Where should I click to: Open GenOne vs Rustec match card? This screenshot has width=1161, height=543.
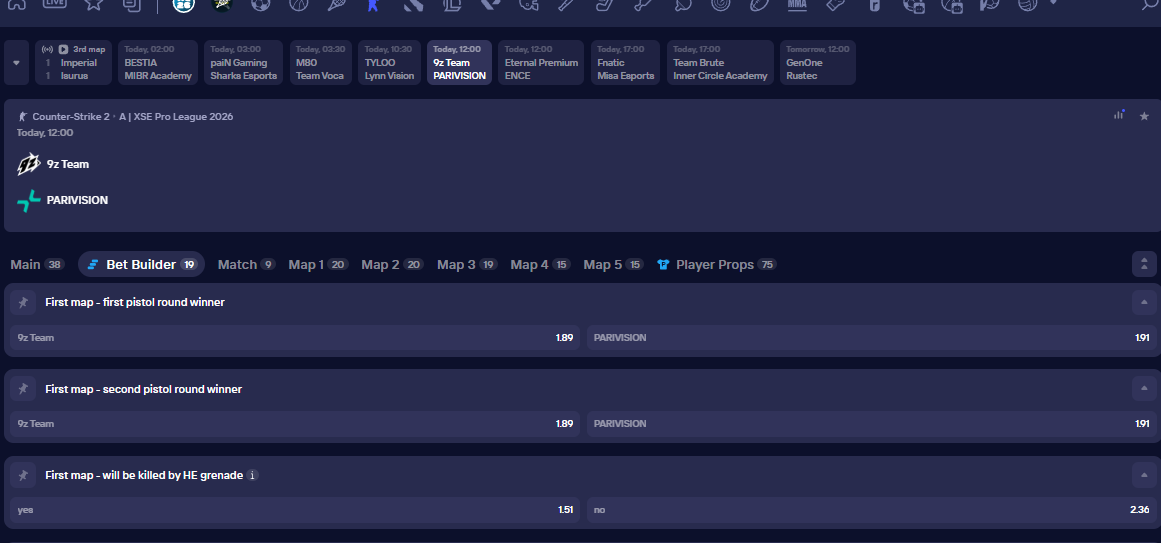tap(817, 62)
